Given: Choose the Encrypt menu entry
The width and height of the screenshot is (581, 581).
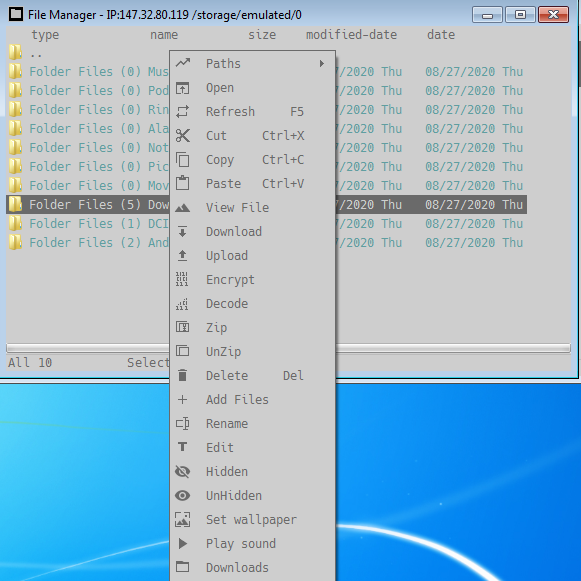Looking at the screenshot, I should [253, 279].
